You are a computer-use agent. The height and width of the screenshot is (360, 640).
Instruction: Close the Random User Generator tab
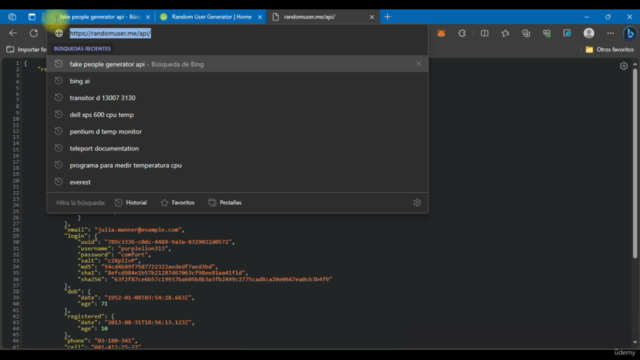pyautogui.click(x=260, y=17)
